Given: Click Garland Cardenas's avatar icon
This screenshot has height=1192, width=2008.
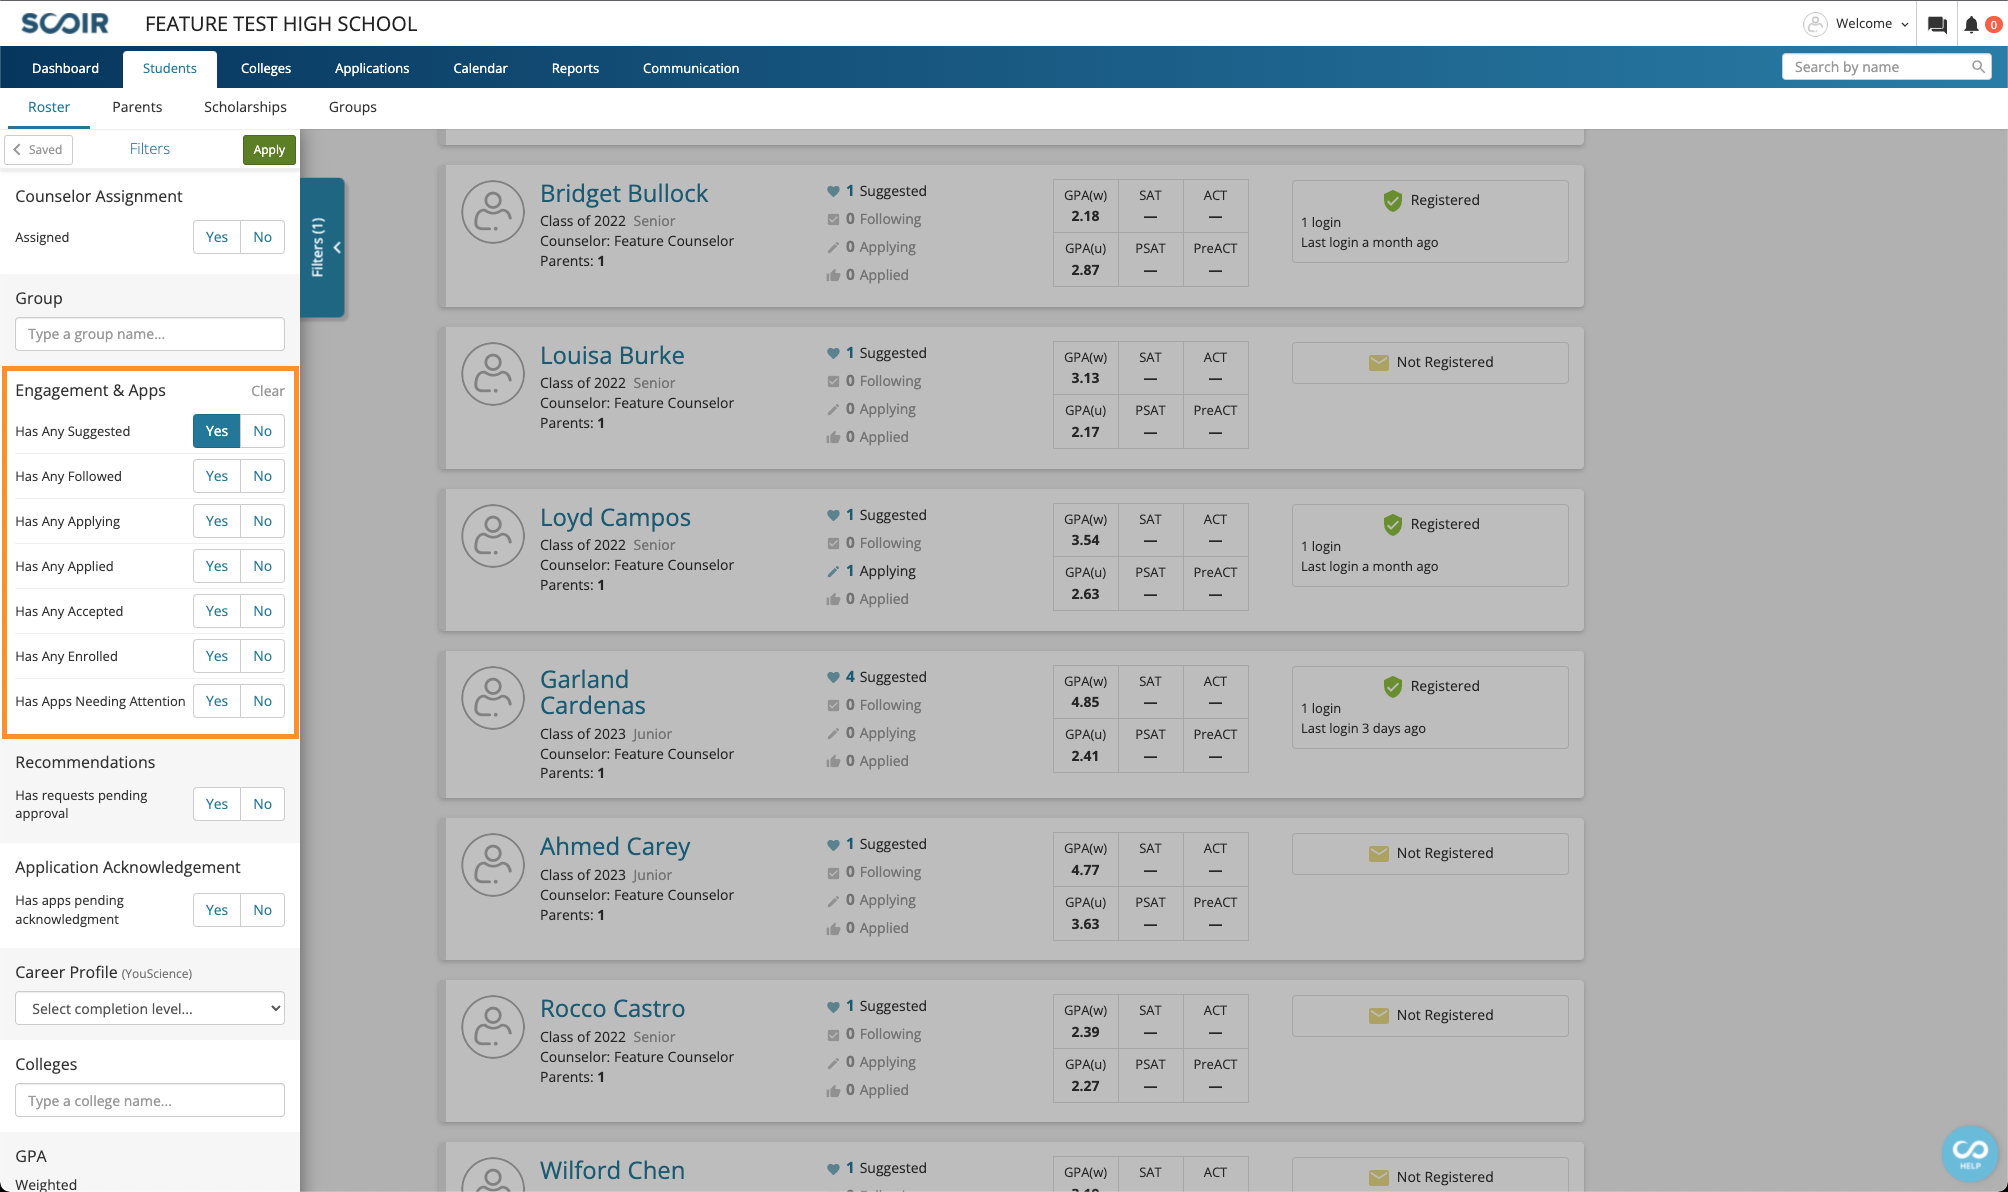Looking at the screenshot, I should point(493,698).
